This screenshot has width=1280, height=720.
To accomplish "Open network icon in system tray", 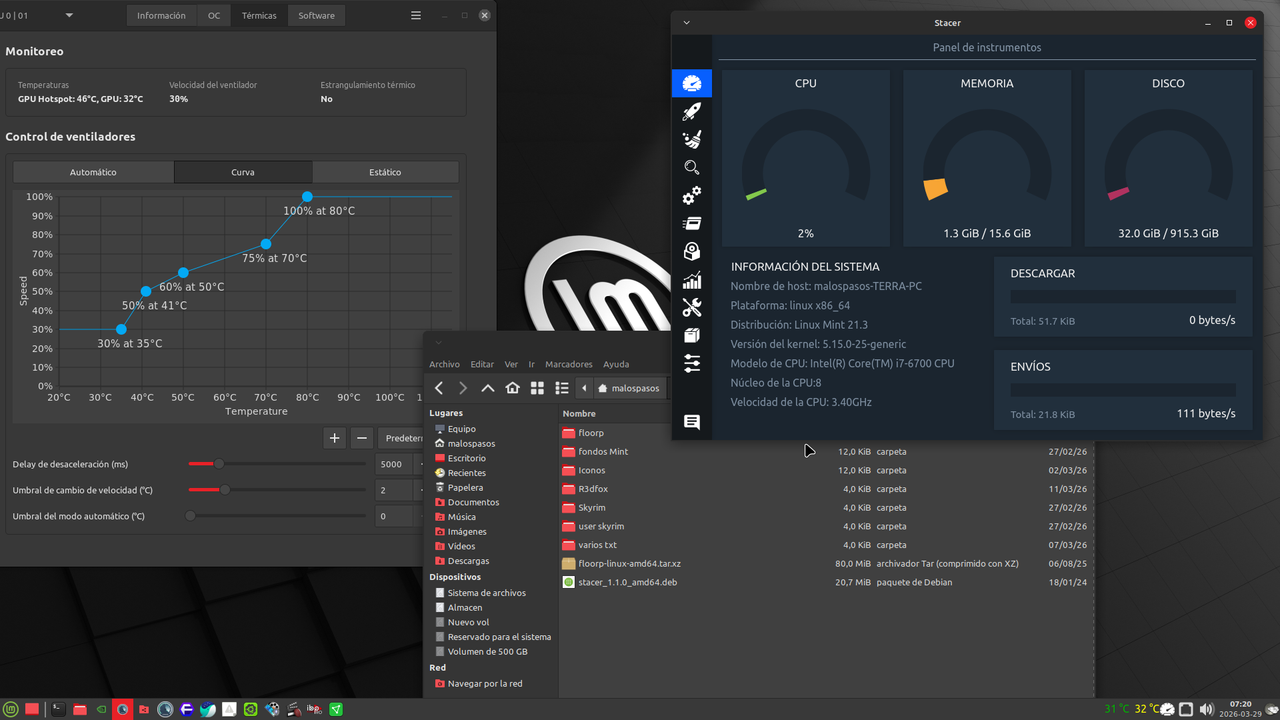I will 1186,709.
